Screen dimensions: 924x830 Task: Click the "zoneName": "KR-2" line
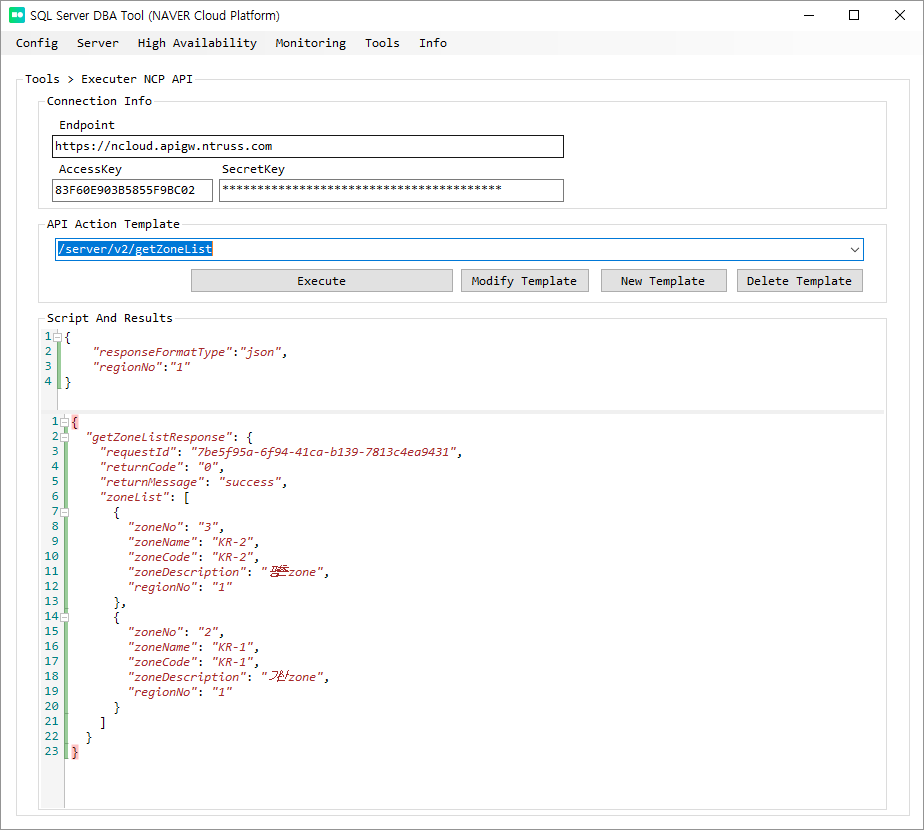tap(193, 542)
